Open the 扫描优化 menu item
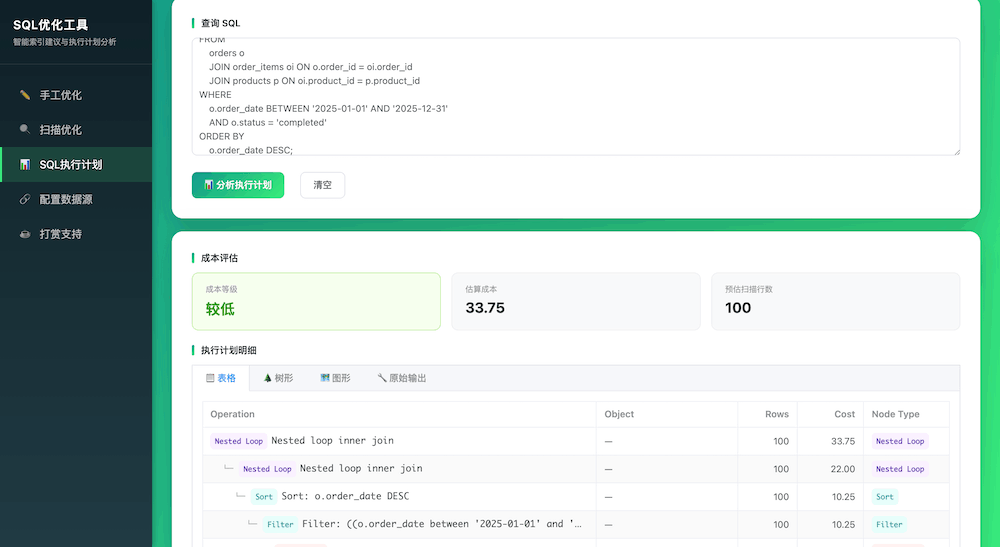 [x=77, y=129]
